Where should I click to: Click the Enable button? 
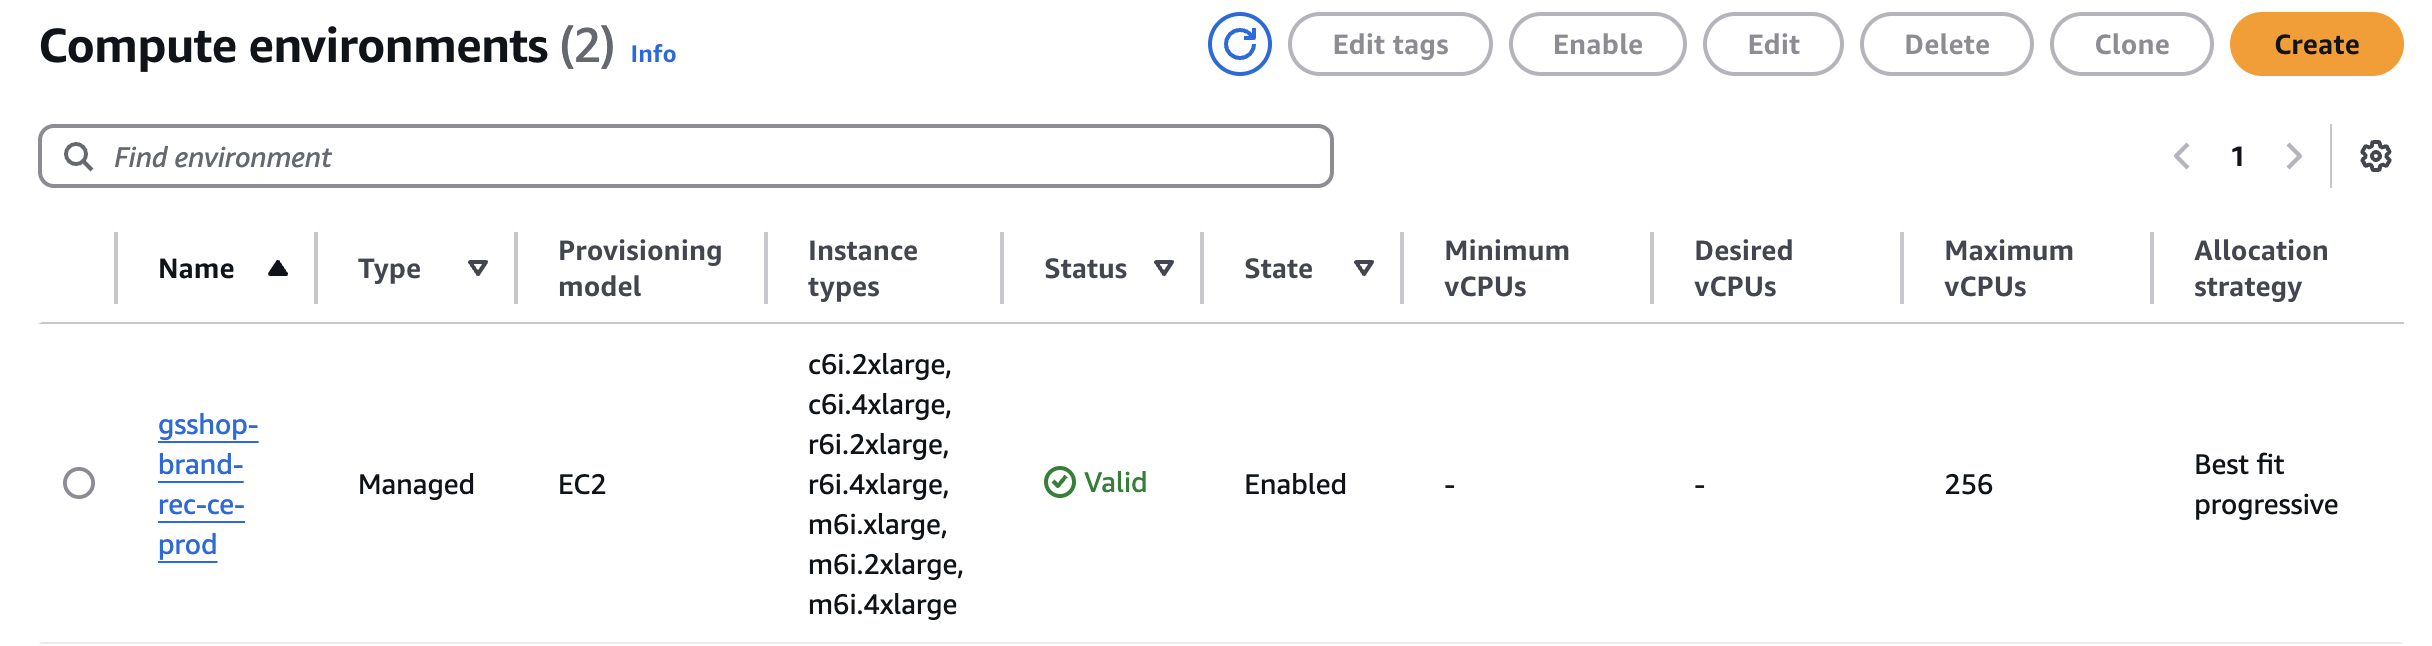(1597, 44)
